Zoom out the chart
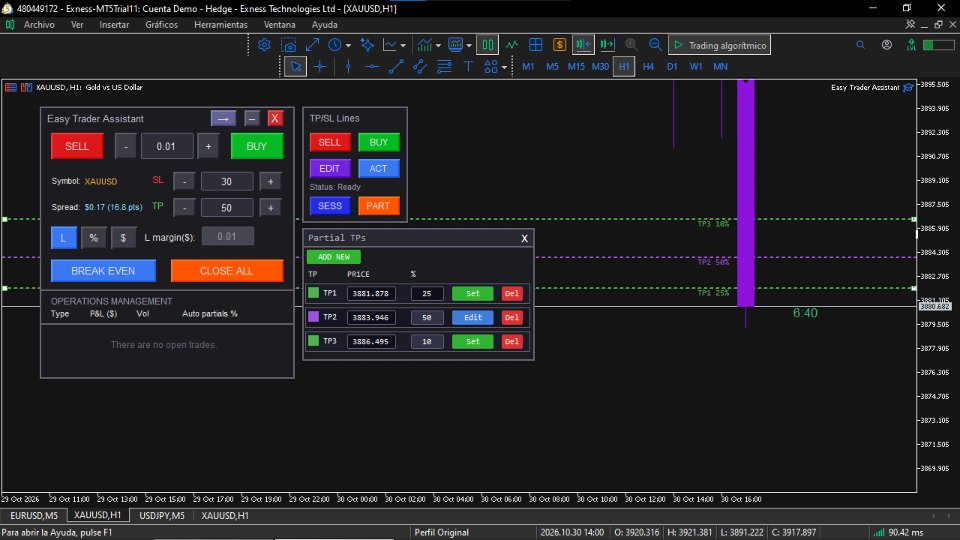The image size is (960, 540). 655,45
